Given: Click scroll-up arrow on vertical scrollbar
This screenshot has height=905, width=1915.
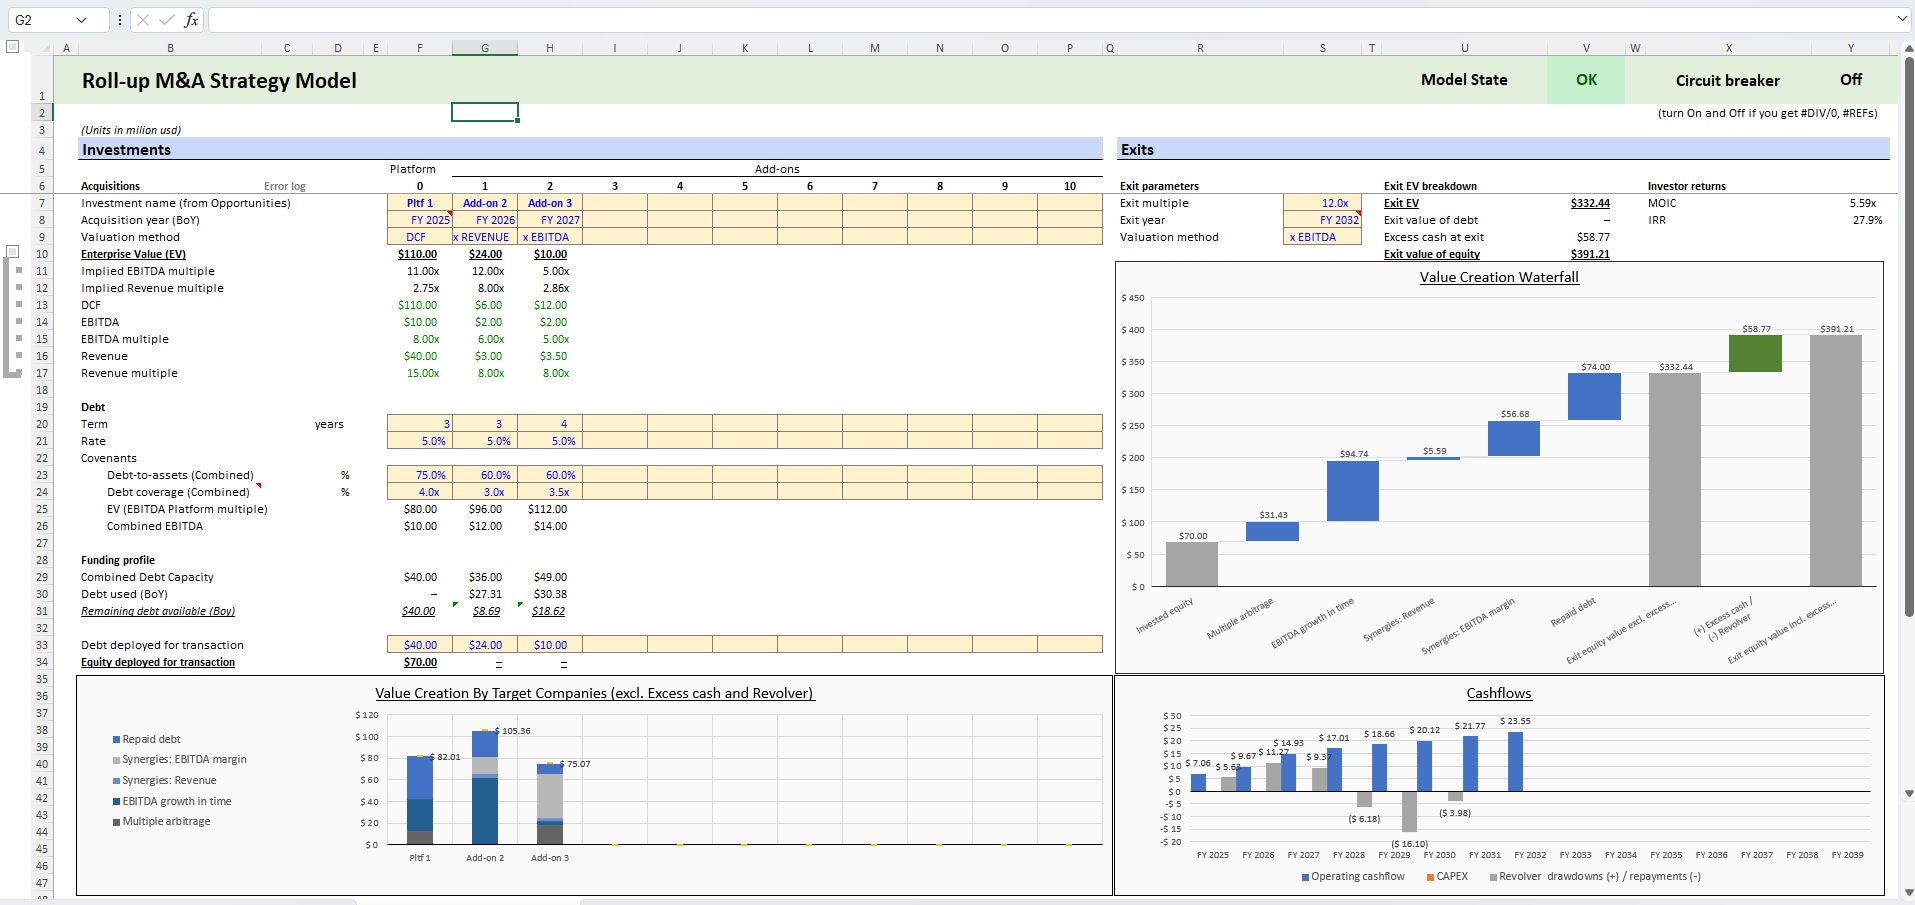Looking at the screenshot, I should [x=1908, y=48].
